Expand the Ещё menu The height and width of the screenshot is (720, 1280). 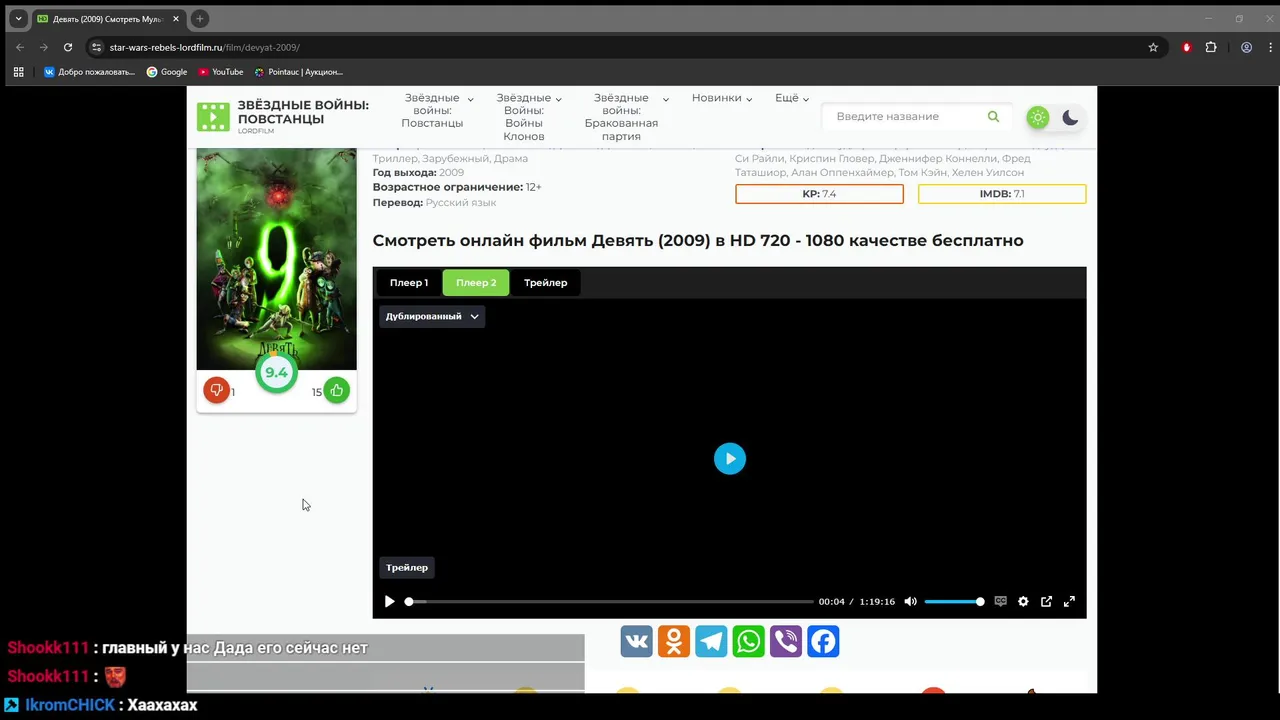(792, 98)
